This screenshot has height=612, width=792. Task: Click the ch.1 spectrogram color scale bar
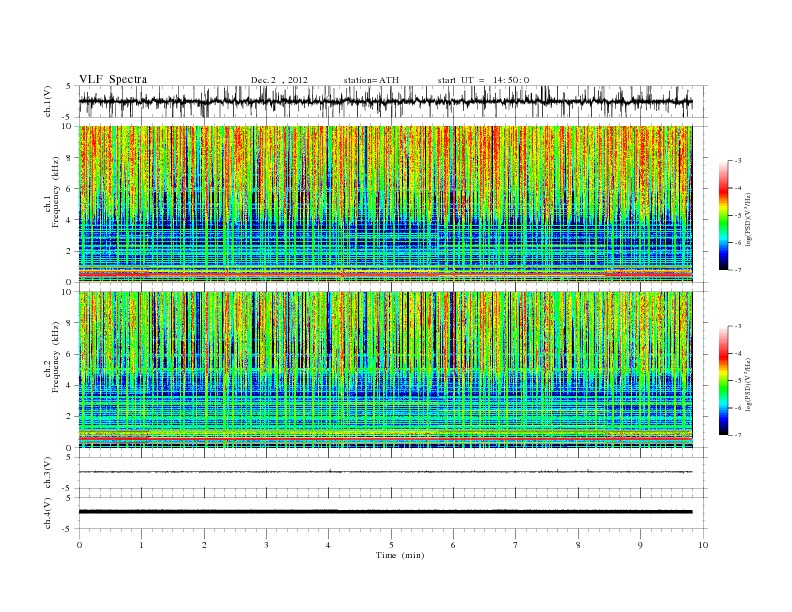[x=723, y=215]
